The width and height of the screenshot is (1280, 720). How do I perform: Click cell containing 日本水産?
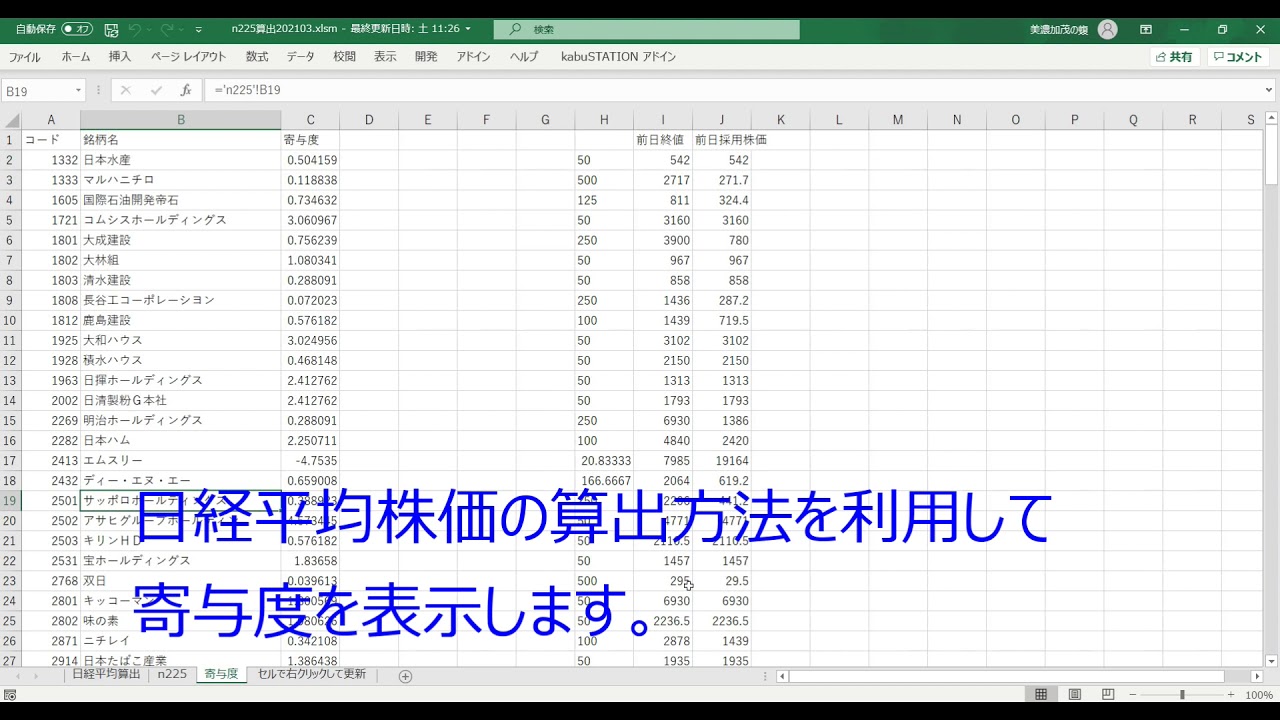pos(180,160)
